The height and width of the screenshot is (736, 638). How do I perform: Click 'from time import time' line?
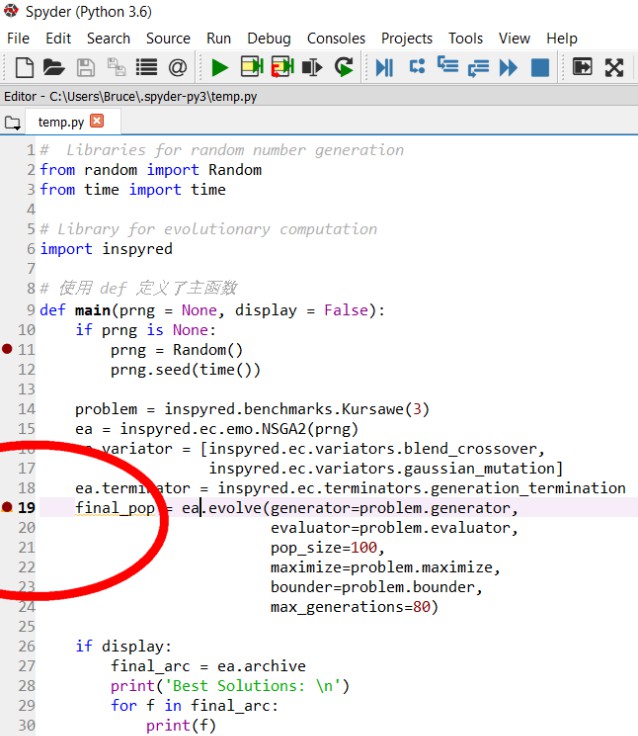133,189
